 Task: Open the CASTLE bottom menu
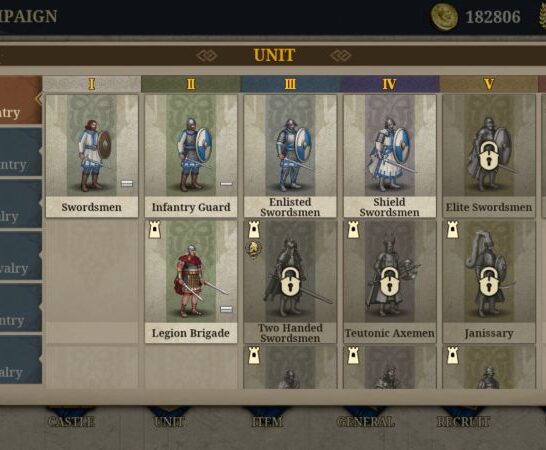(x=71, y=421)
